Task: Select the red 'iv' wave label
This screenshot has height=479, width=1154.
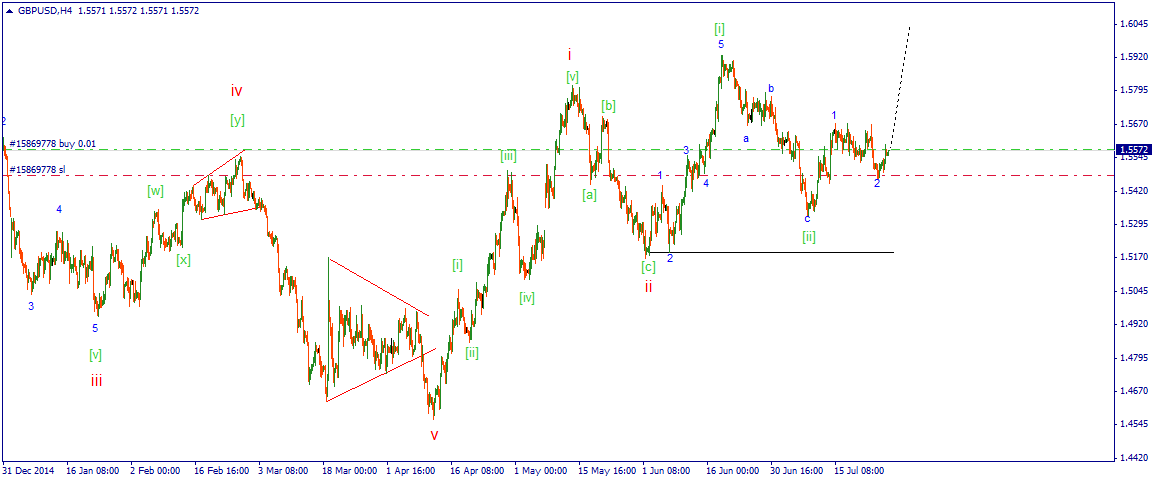Action: tap(236, 91)
